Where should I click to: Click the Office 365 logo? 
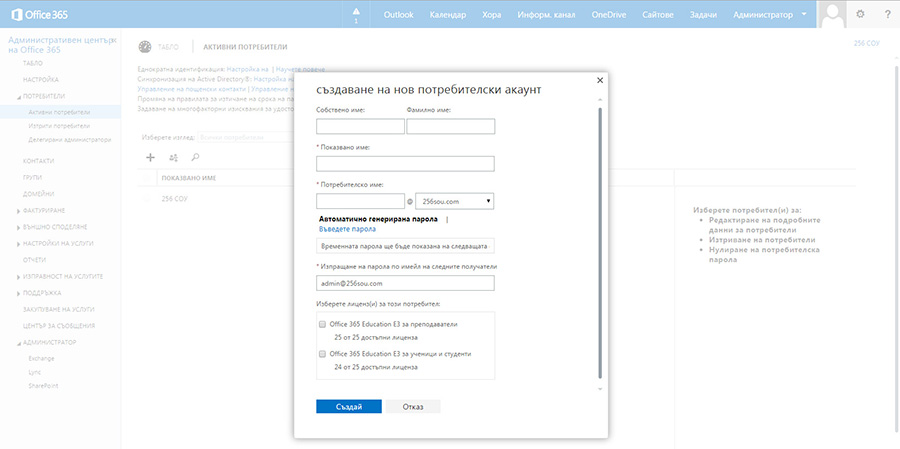40,14
